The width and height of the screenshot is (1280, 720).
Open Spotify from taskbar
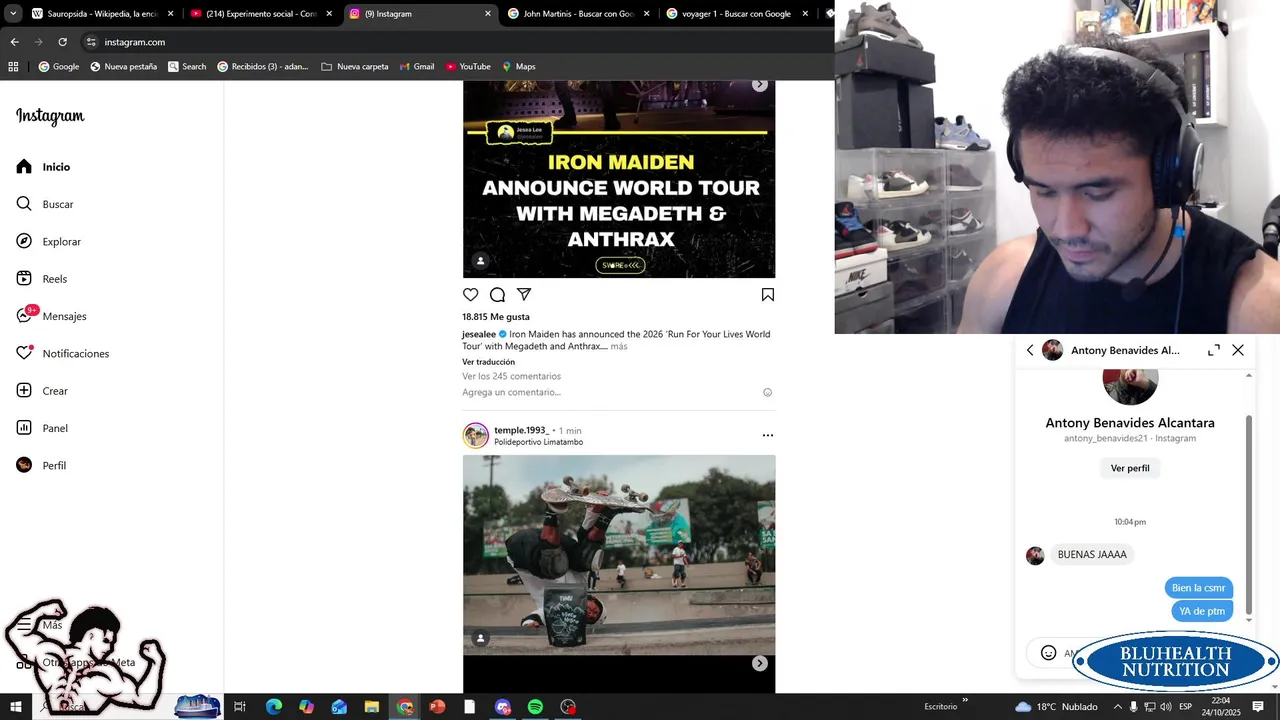(x=535, y=707)
